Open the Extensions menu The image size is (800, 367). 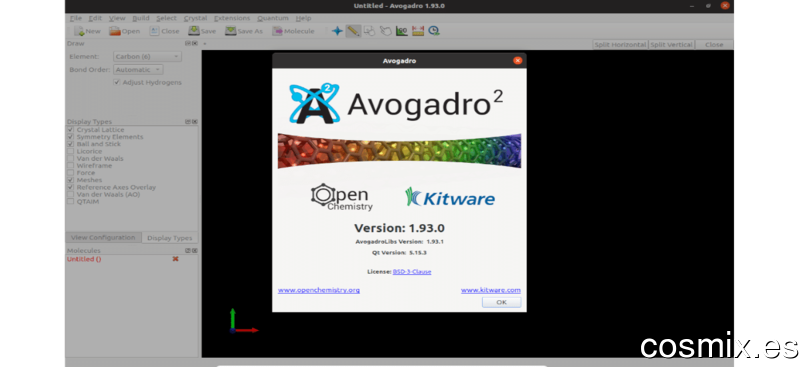tap(232, 18)
